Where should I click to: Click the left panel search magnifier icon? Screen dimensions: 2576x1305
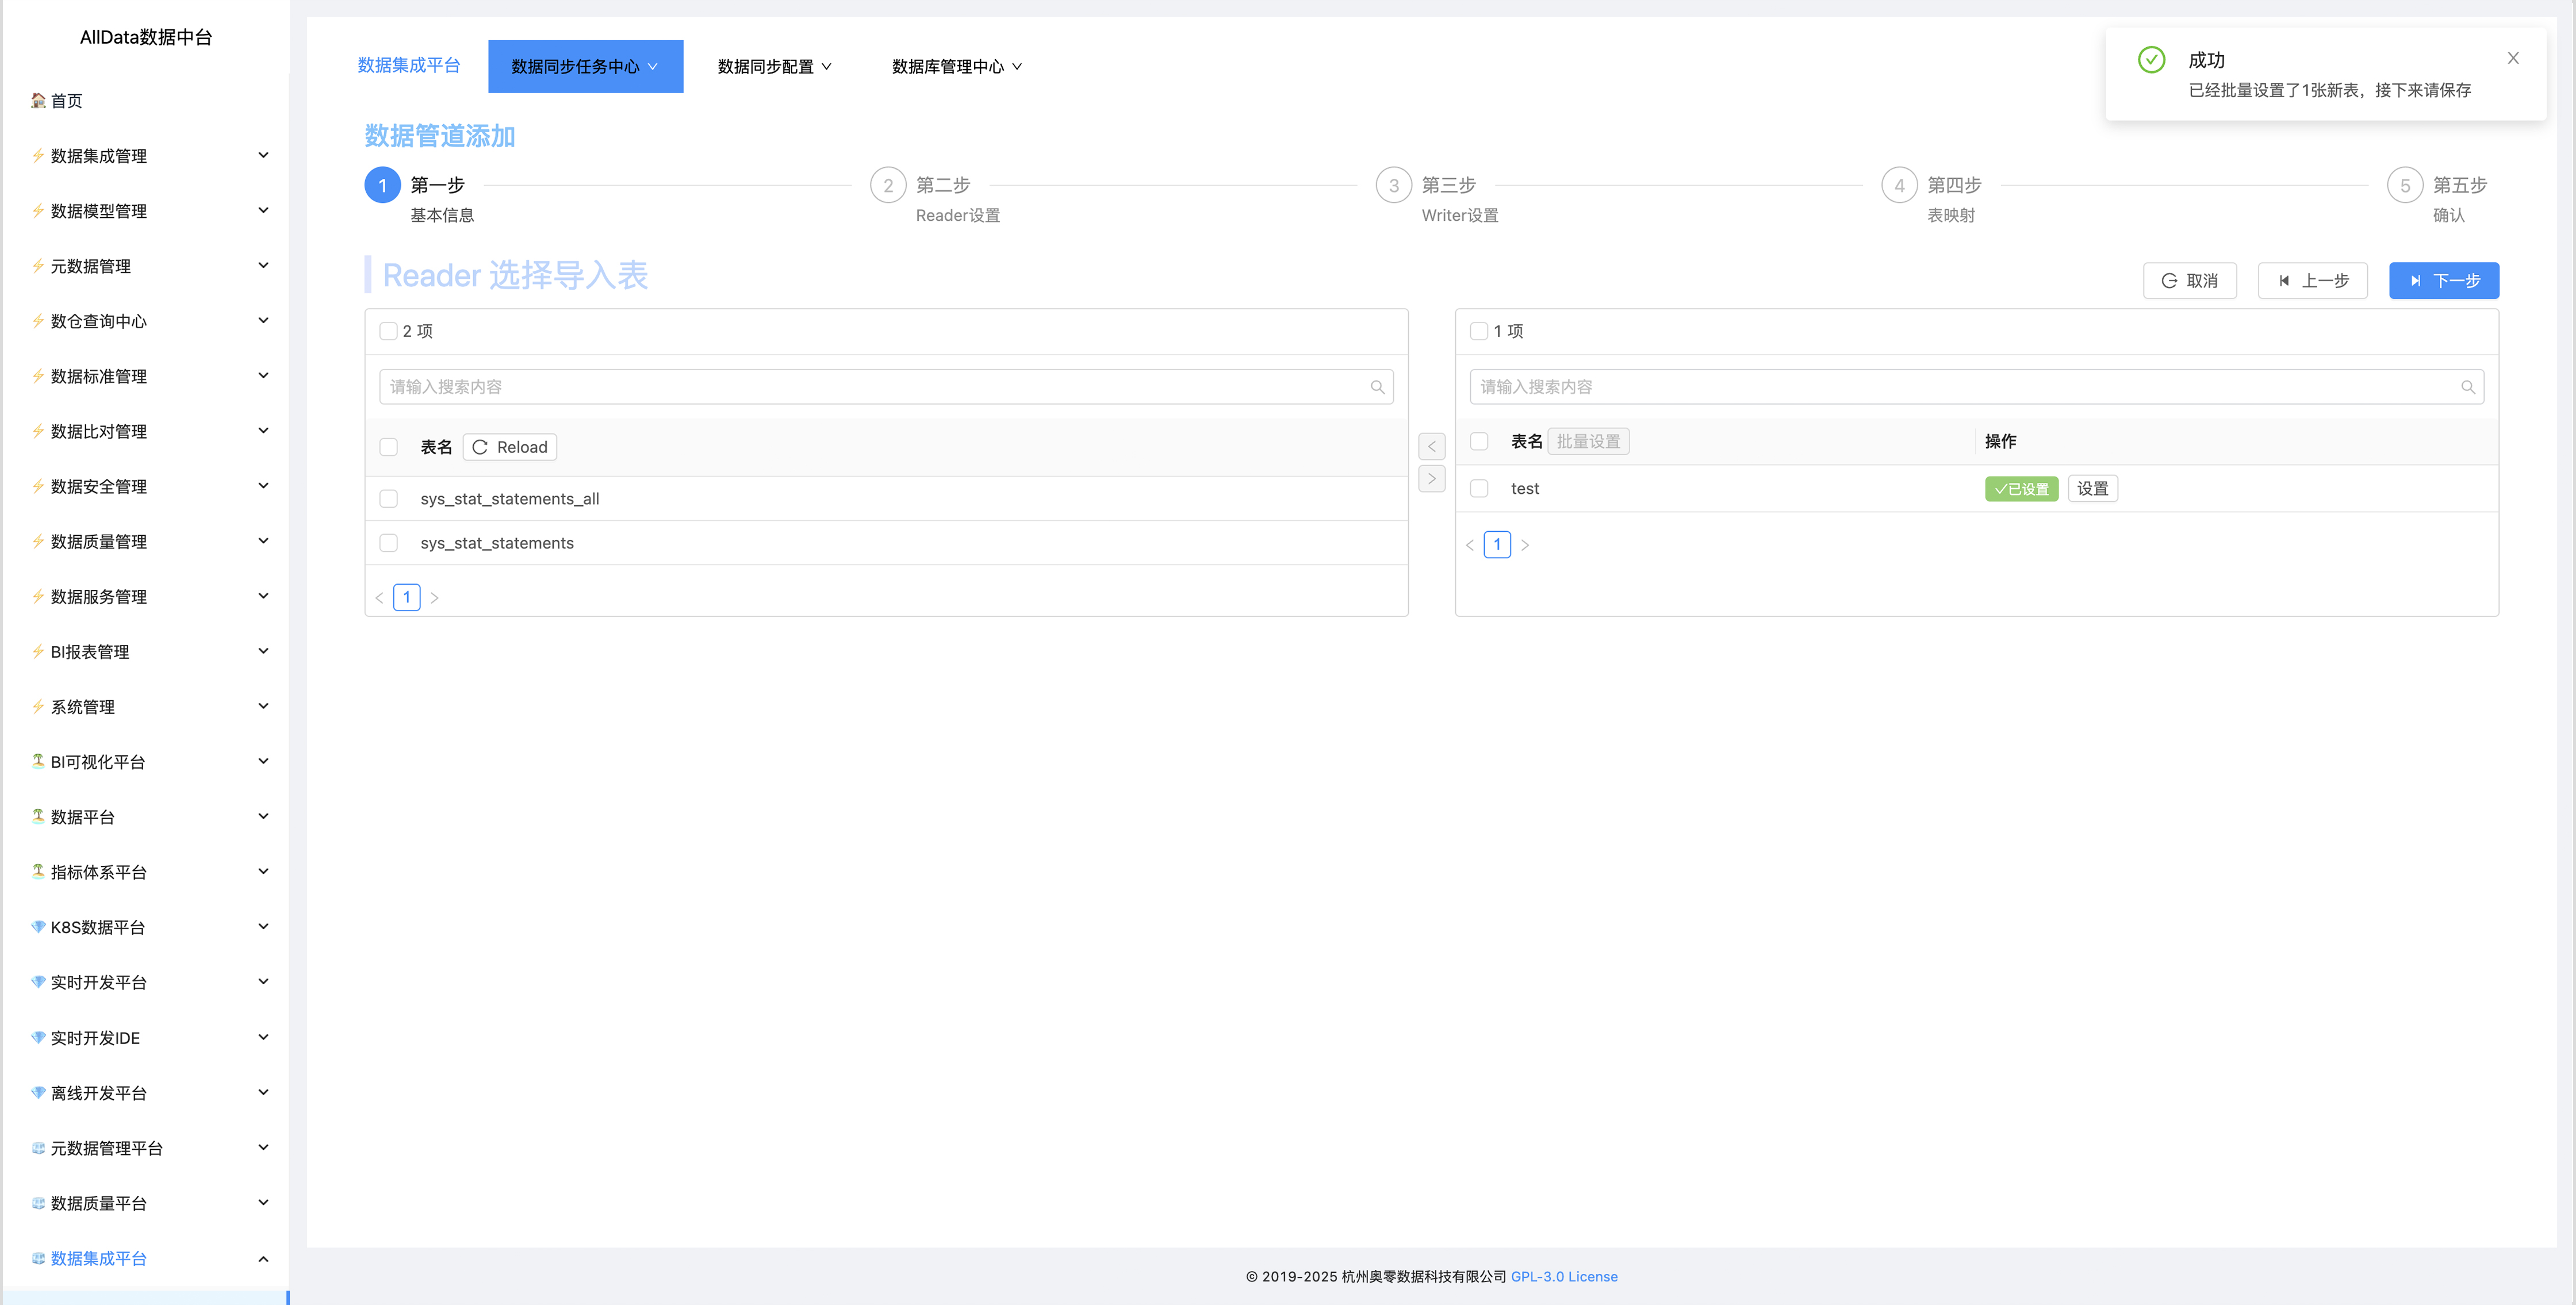(1377, 387)
